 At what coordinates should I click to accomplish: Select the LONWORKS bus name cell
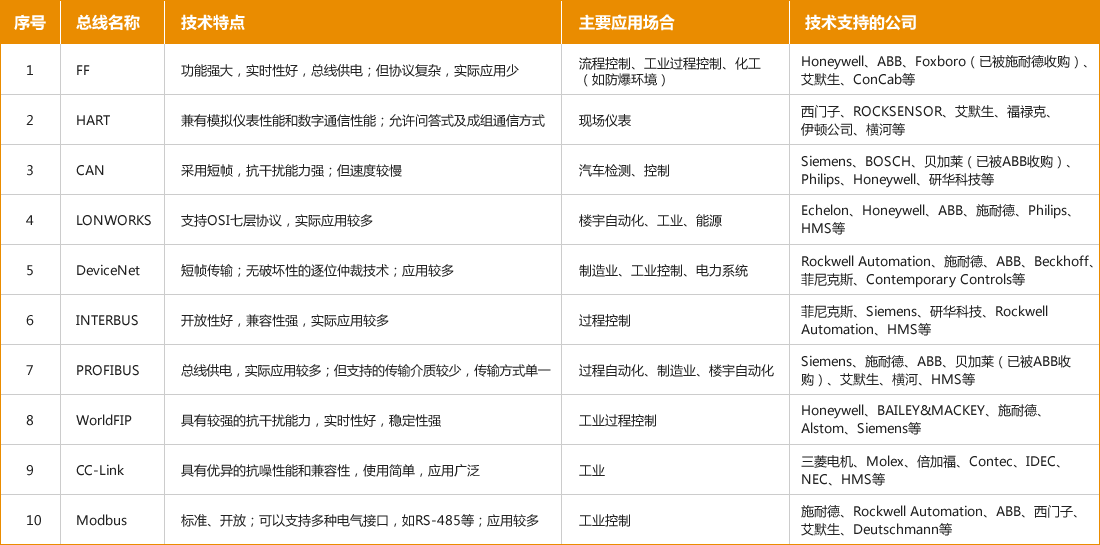(x=113, y=220)
